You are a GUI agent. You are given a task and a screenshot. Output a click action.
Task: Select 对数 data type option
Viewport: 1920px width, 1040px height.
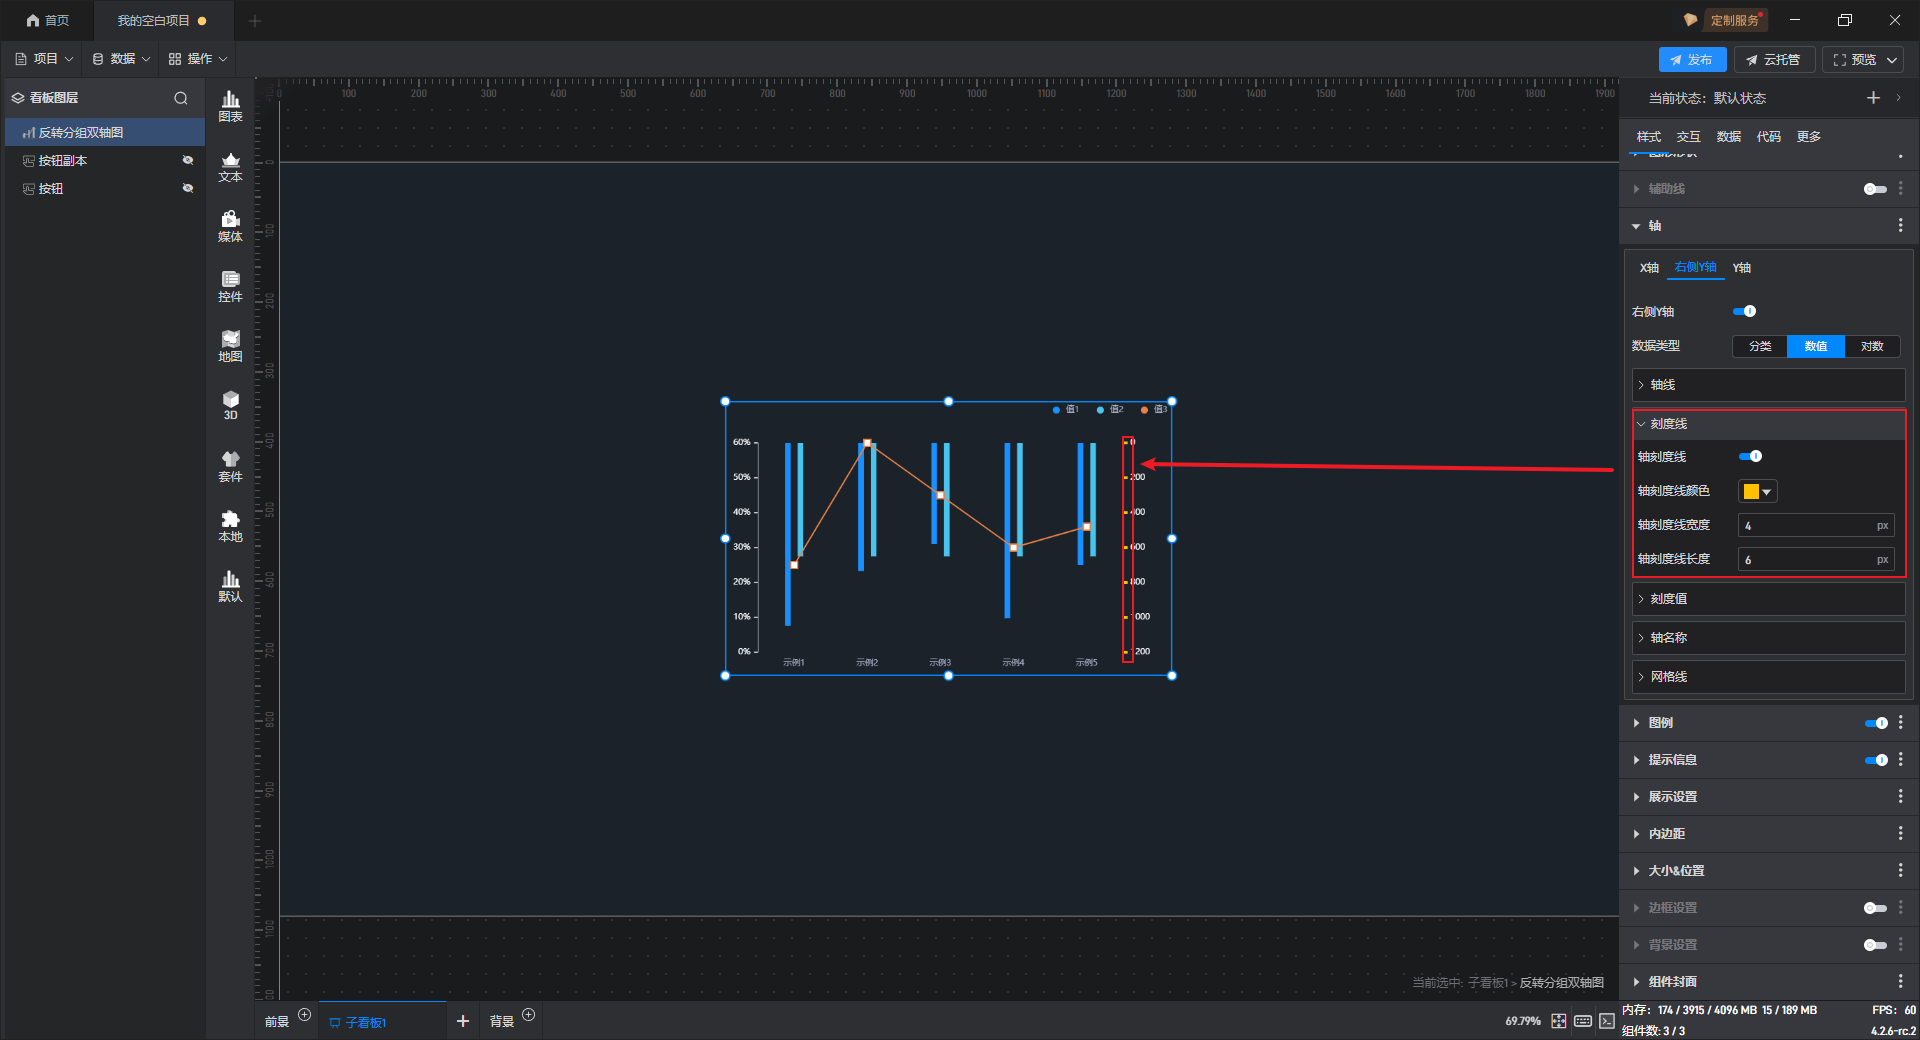coord(1871,346)
